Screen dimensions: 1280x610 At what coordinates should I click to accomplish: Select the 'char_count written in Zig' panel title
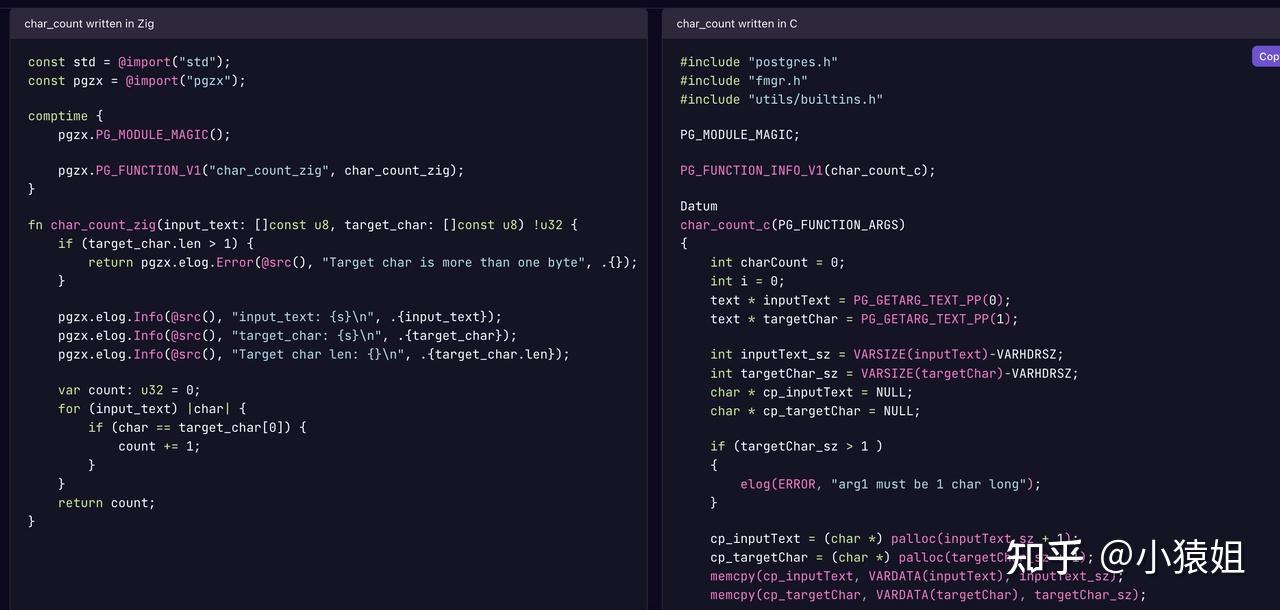(x=89, y=23)
